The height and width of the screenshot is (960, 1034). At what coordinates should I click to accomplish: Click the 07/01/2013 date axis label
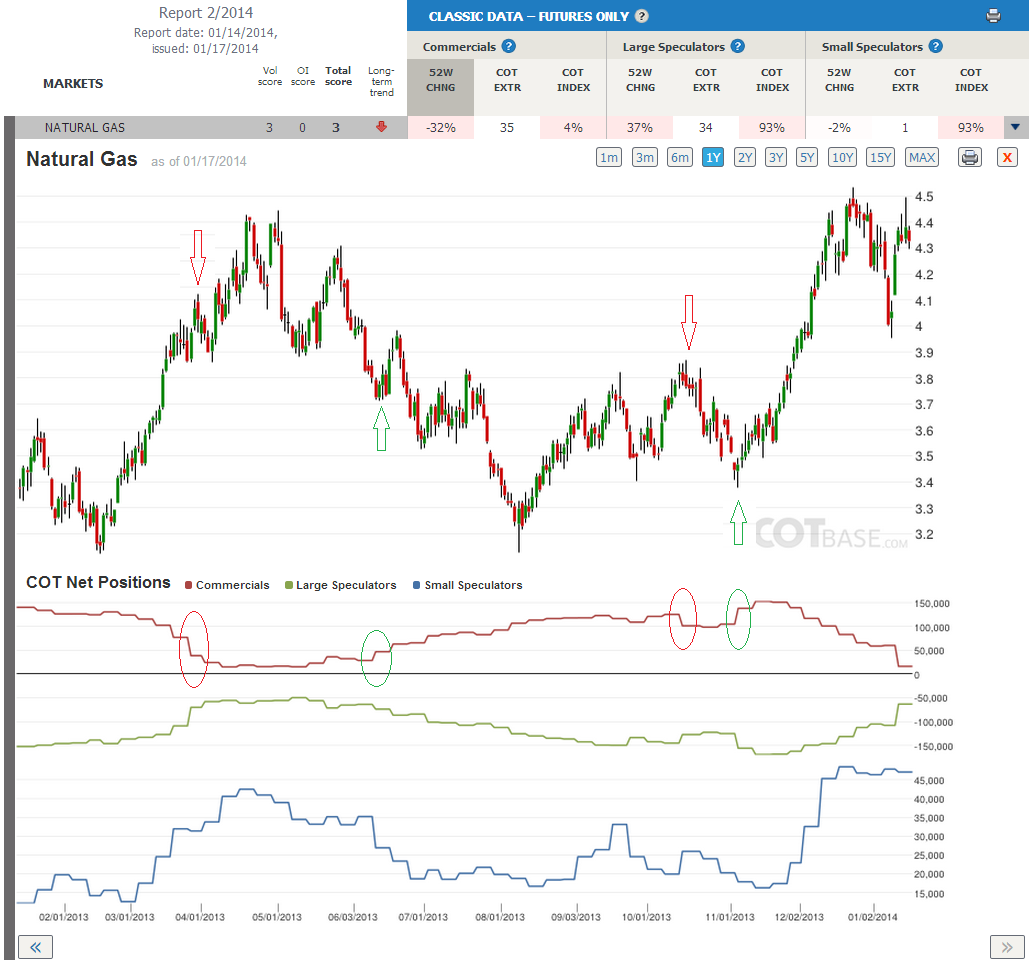[423, 917]
